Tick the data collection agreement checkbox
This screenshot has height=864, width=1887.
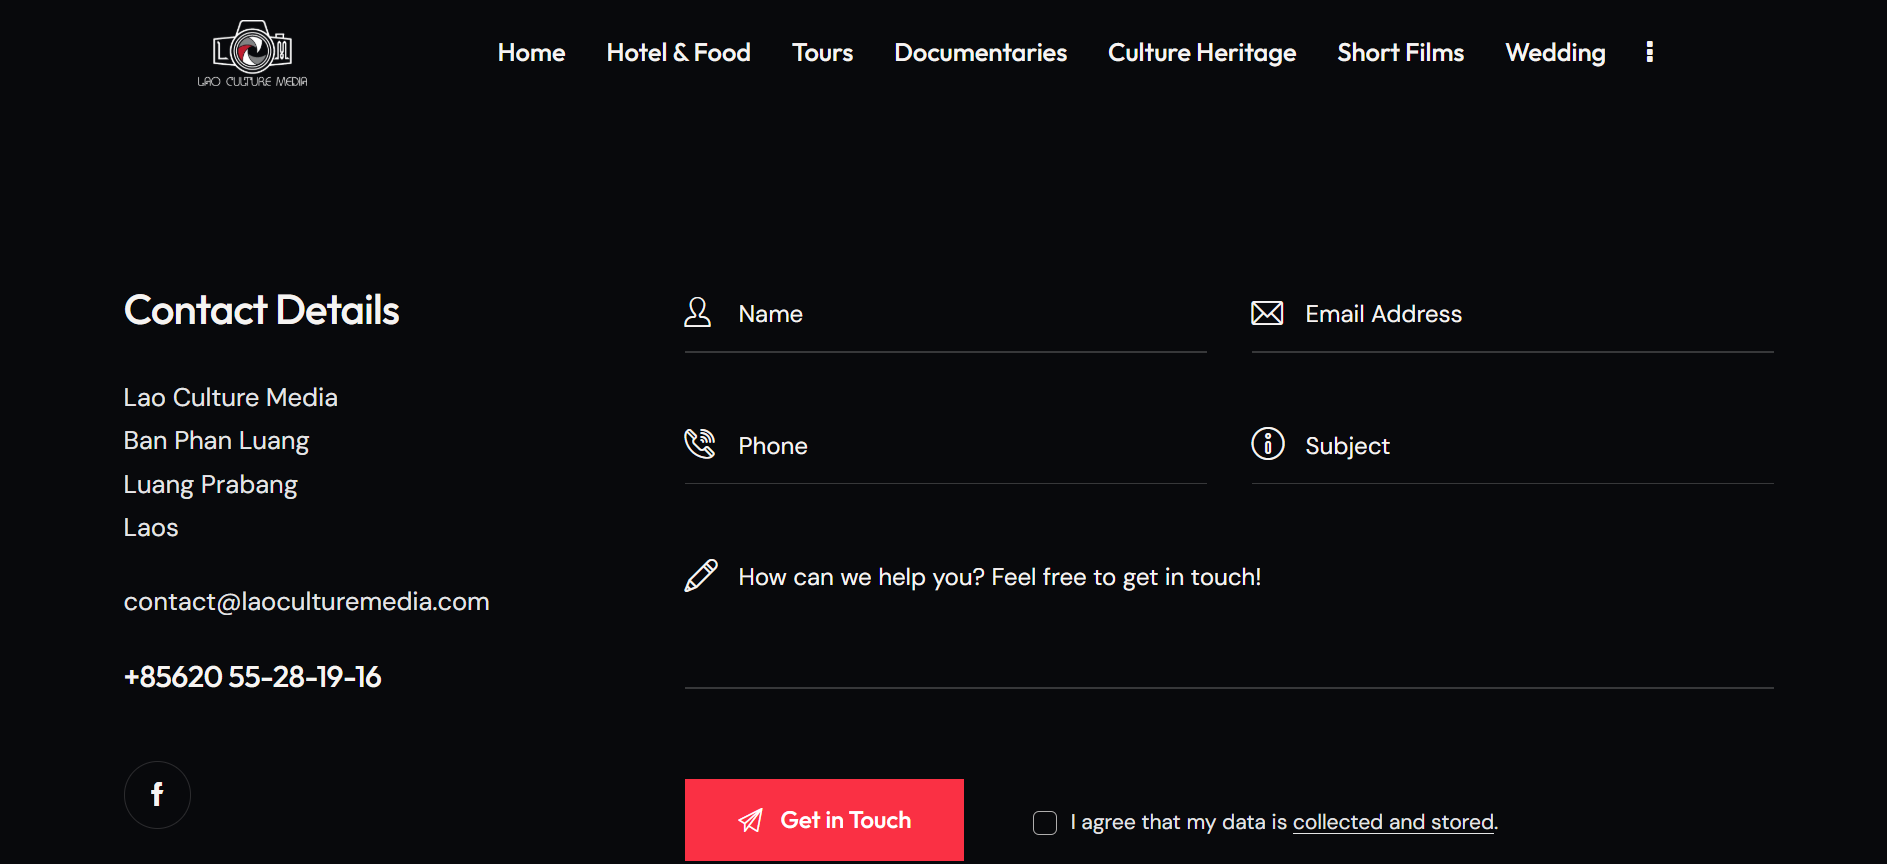tap(1044, 822)
